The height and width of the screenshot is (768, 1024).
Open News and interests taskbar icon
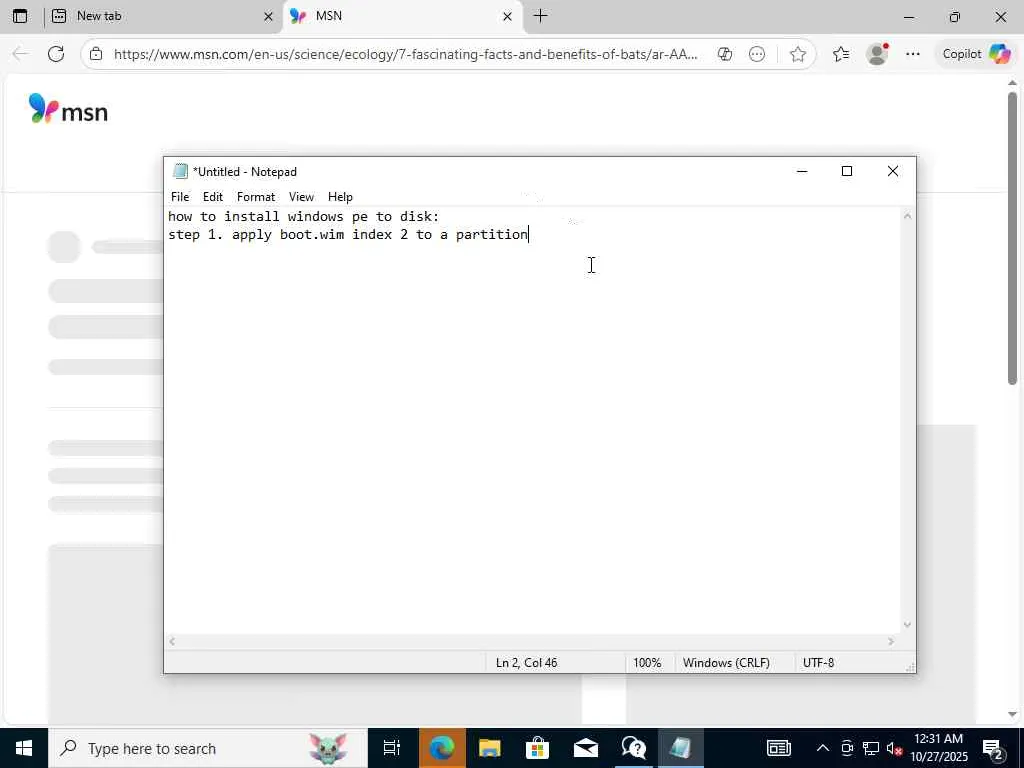point(778,748)
